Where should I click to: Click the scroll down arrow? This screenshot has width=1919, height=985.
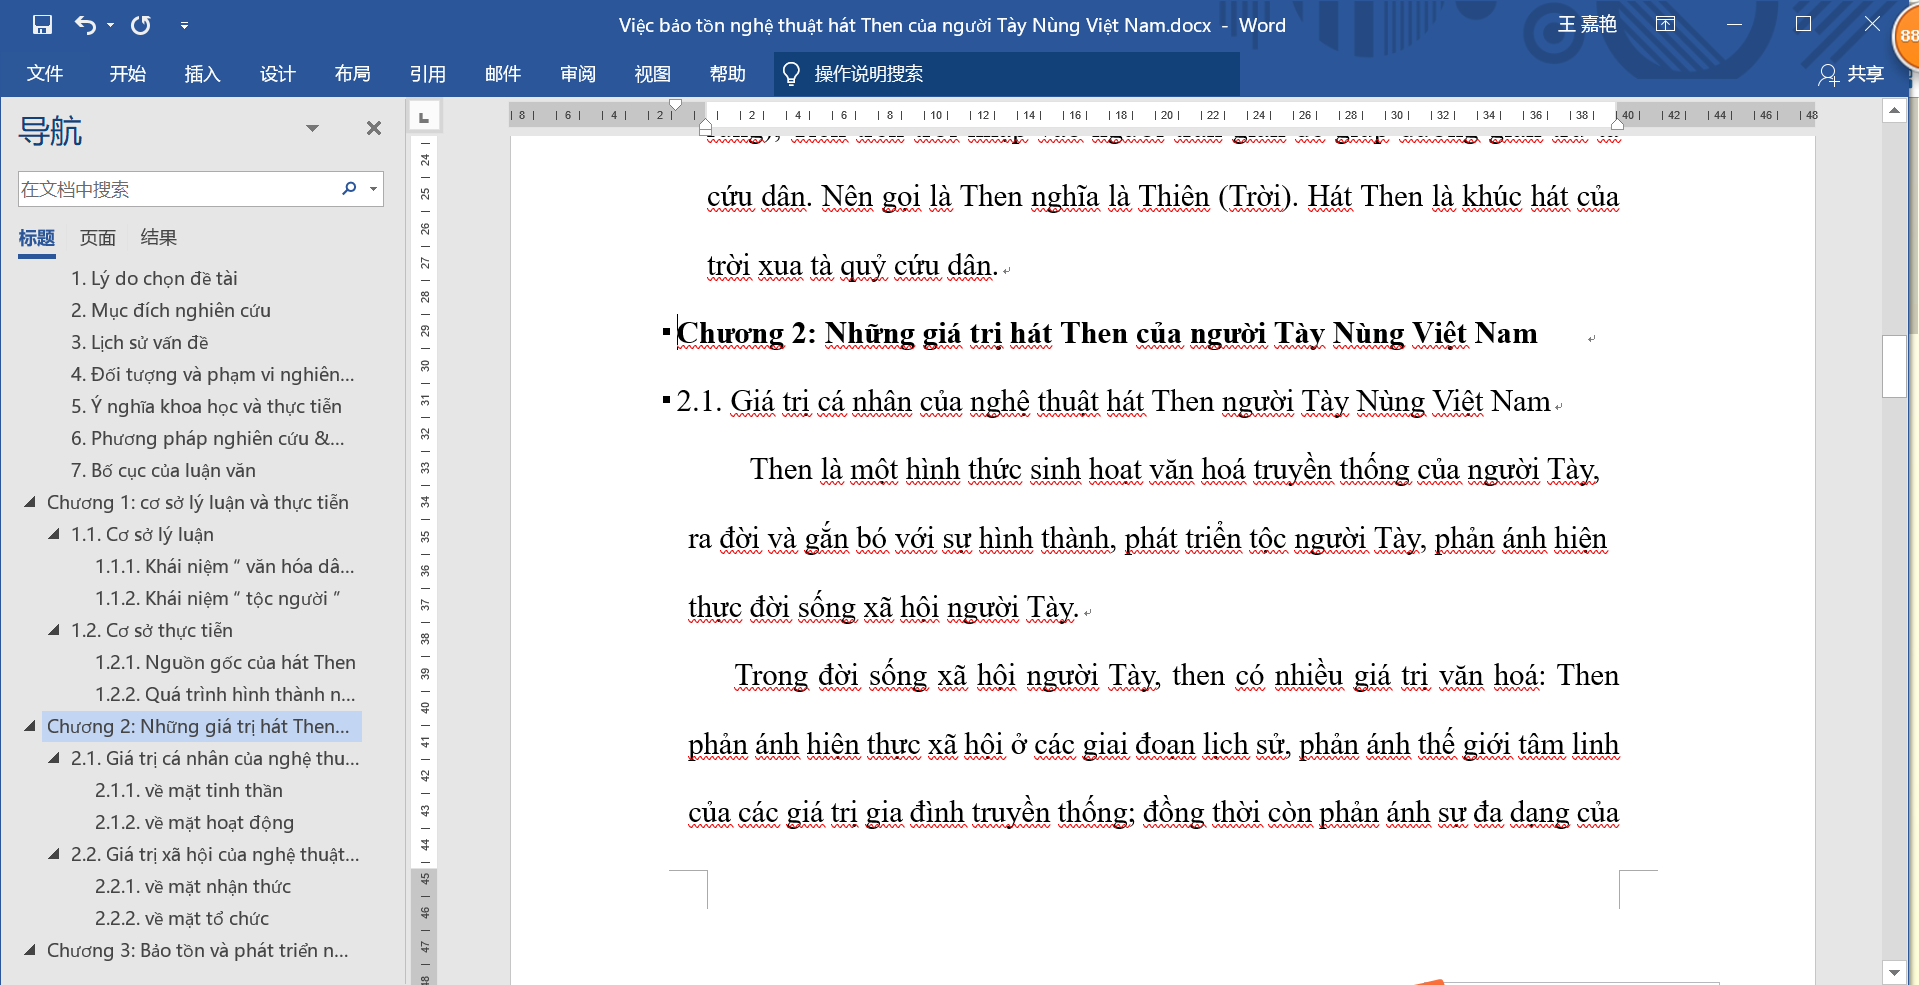[x=1894, y=972]
